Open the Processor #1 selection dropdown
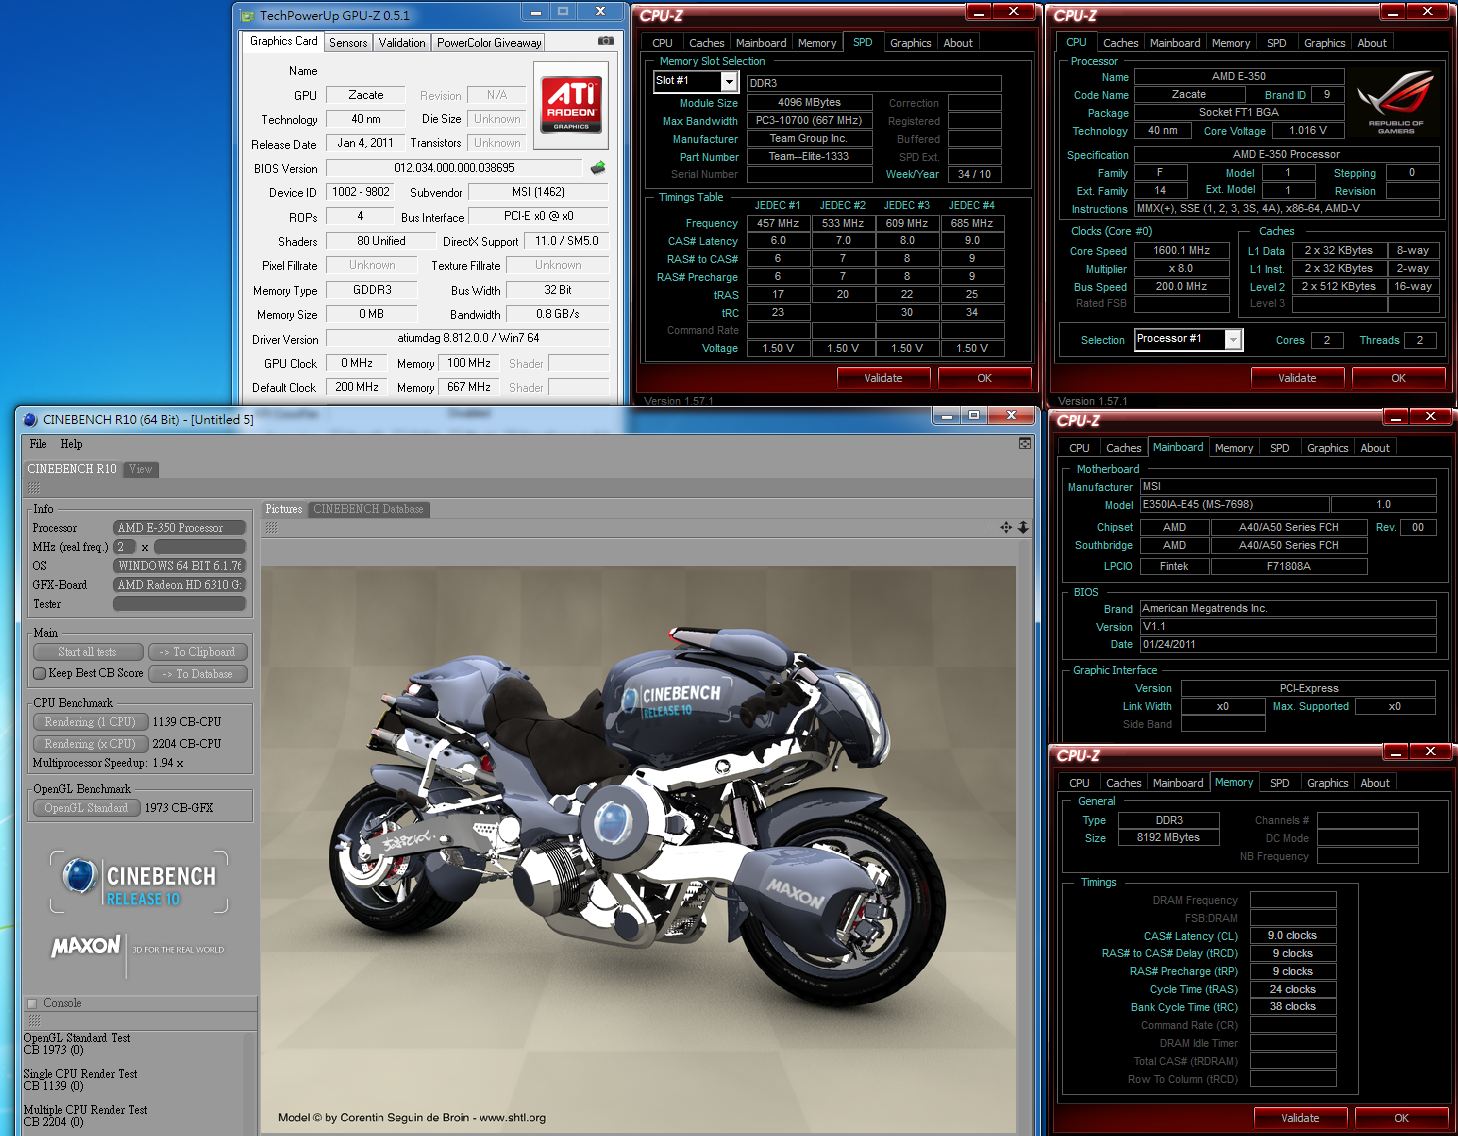 (1233, 340)
